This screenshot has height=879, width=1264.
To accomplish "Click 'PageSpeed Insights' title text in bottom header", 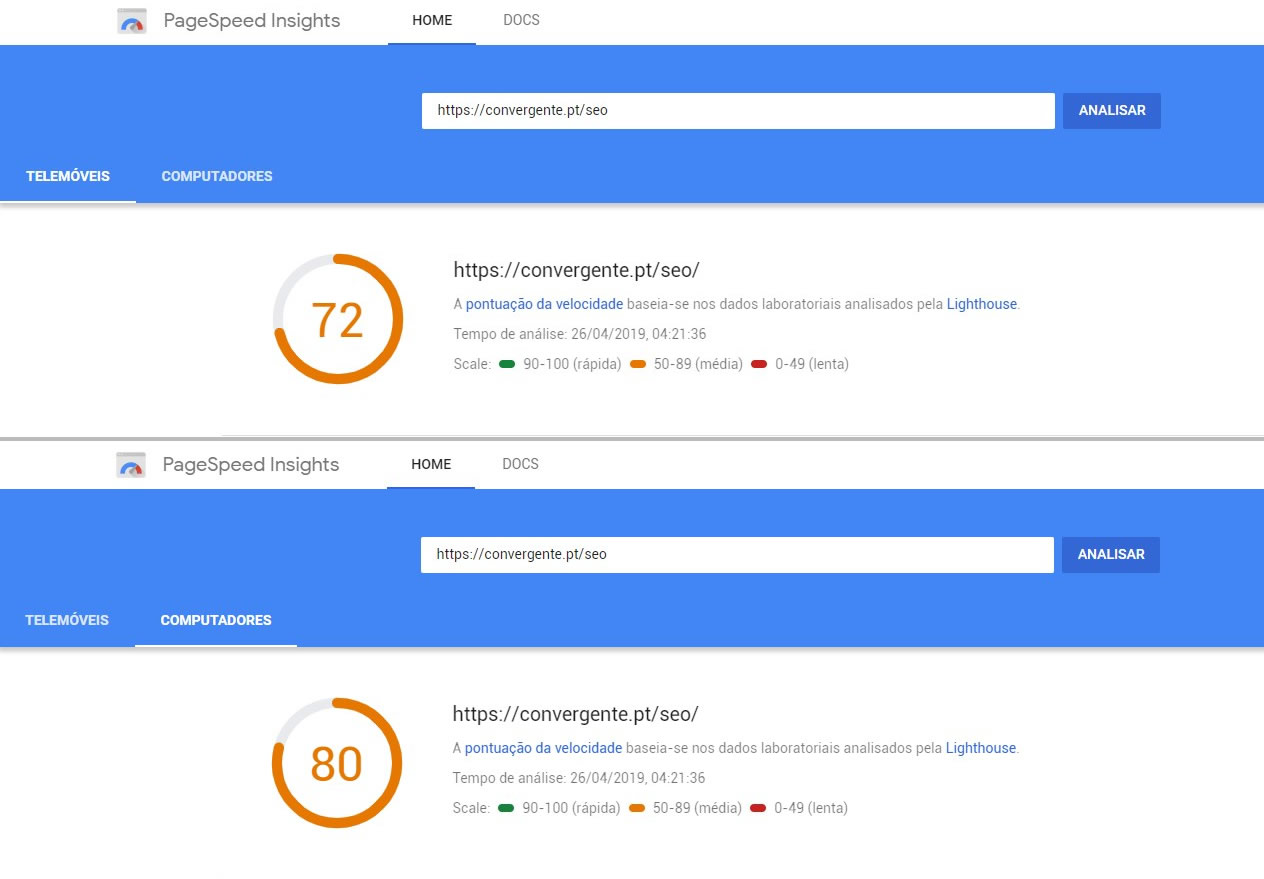I will [x=251, y=465].
